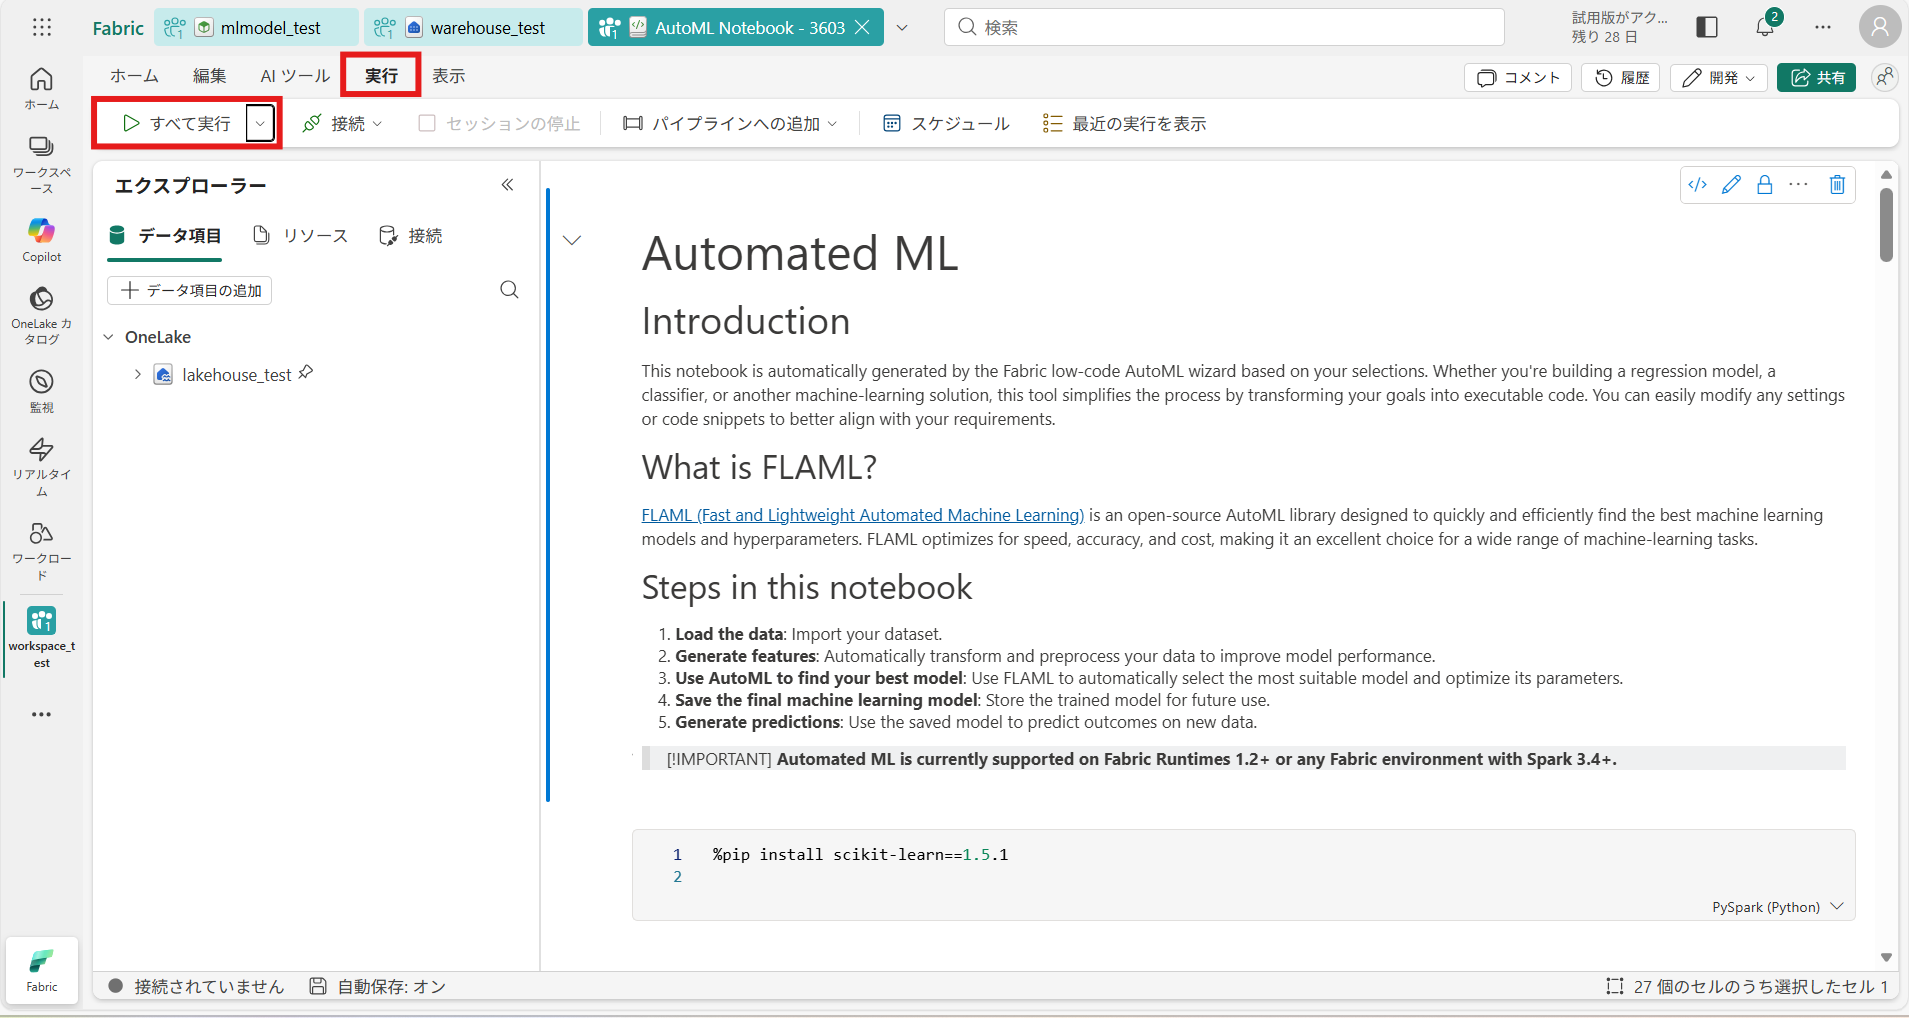Viewport: 1909px width, 1018px height.
Task: Search data items with magnifier icon
Action: point(509,290)
